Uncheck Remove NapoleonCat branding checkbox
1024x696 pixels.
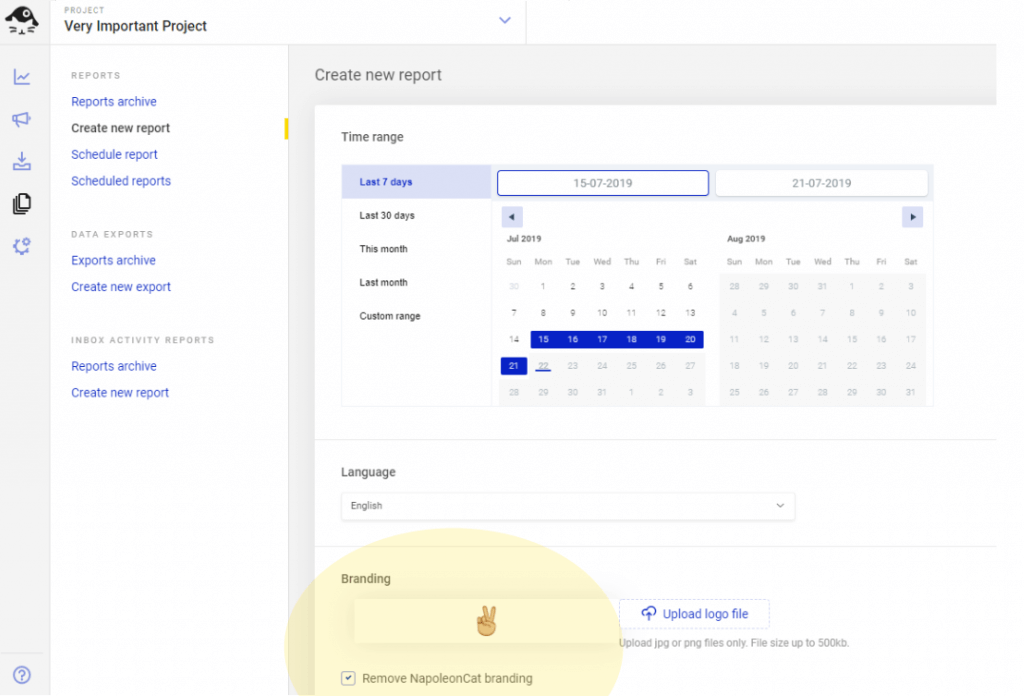click(348, 678)
